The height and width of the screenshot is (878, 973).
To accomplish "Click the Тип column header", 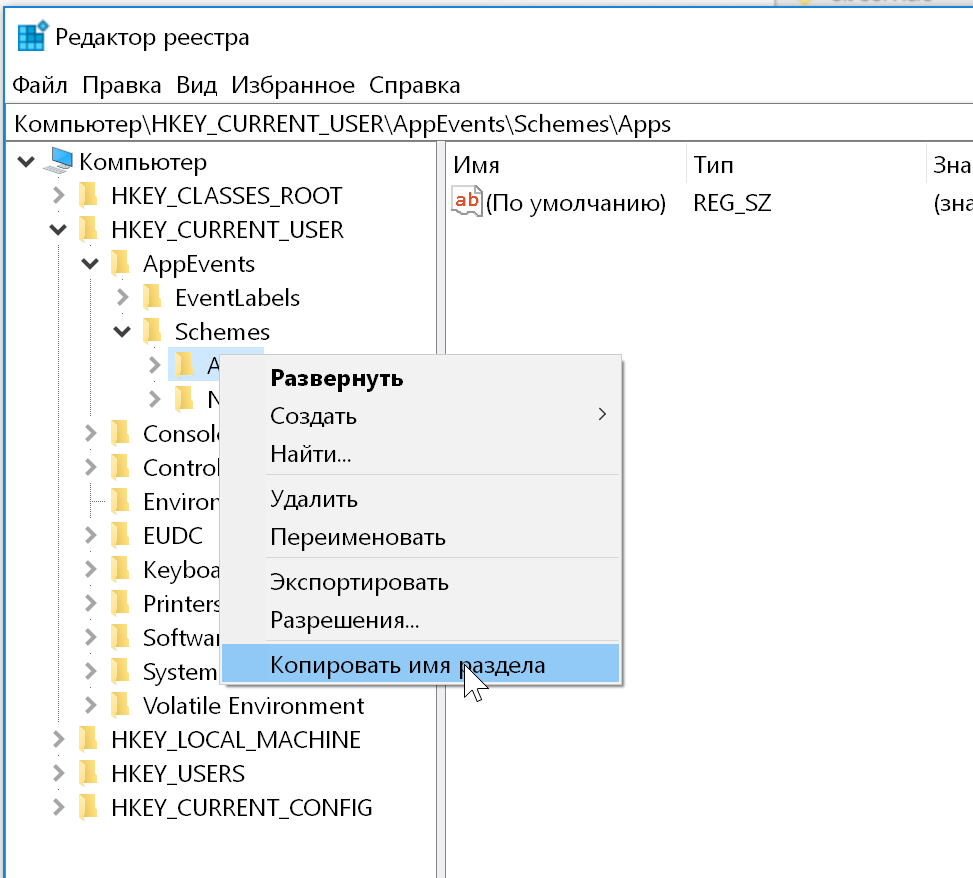I will (806, 164).
